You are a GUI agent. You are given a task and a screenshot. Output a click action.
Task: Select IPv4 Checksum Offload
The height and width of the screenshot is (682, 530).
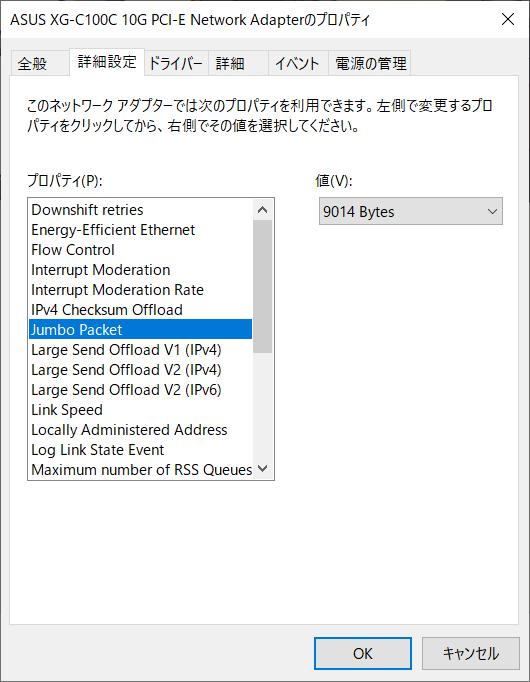(x=140, y=310)
